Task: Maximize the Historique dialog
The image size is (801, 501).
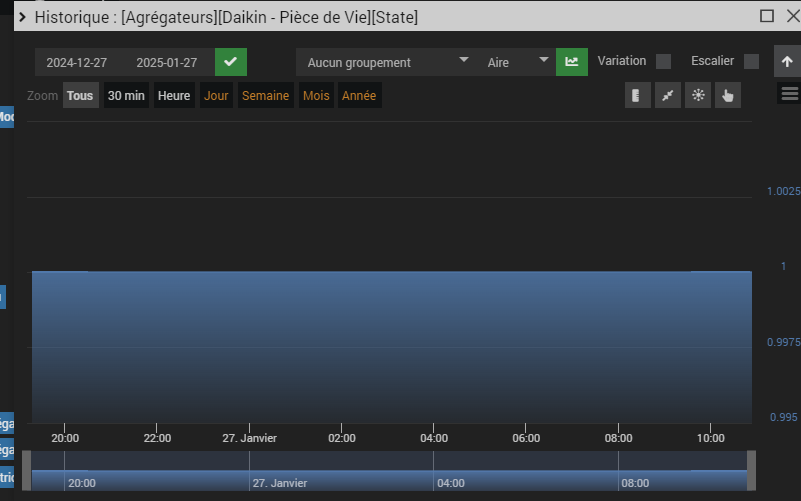Action: tap(767, 16)
